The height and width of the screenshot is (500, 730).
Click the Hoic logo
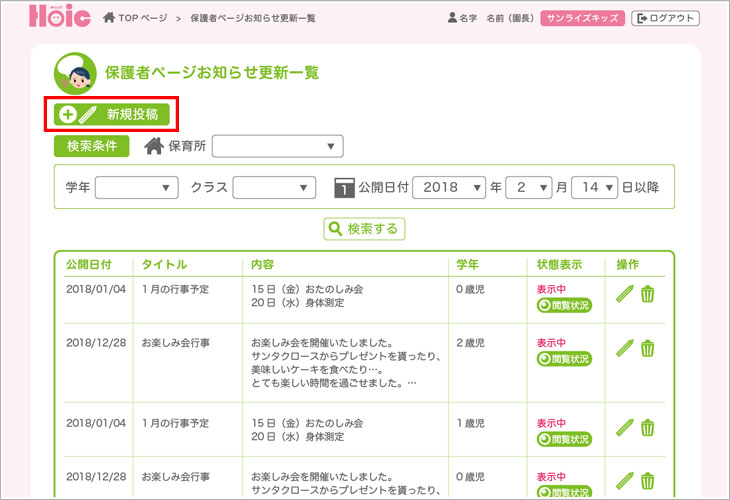tap(60, 17)
